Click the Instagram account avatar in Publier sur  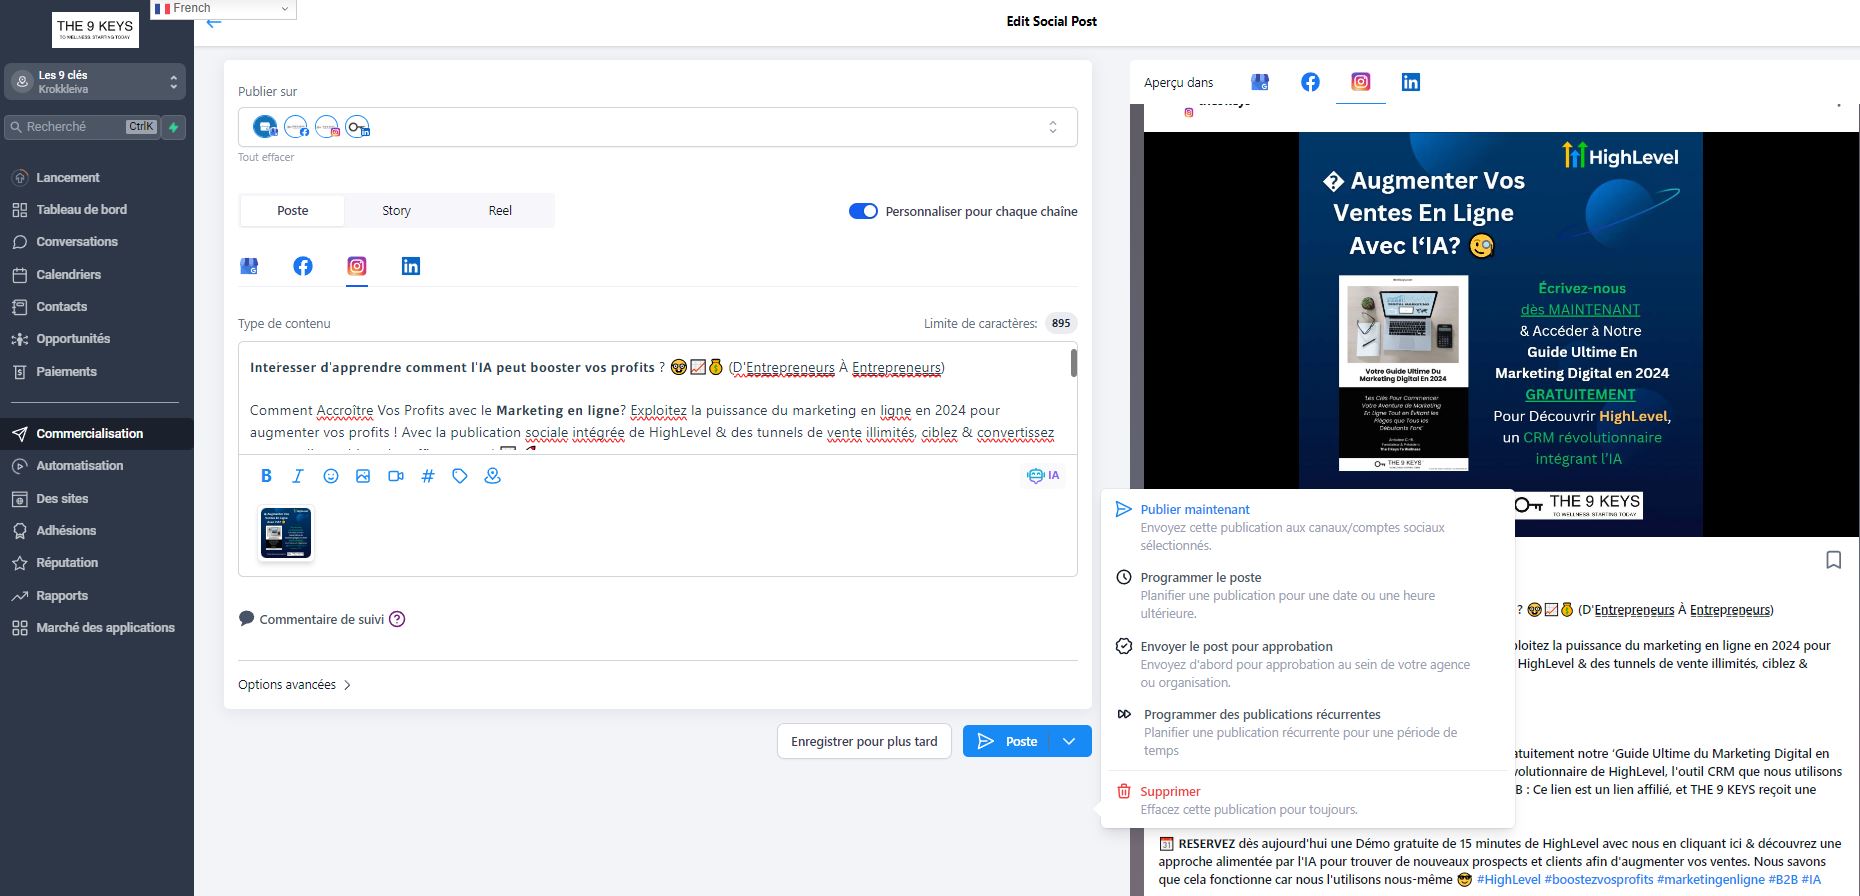[327, 127]
